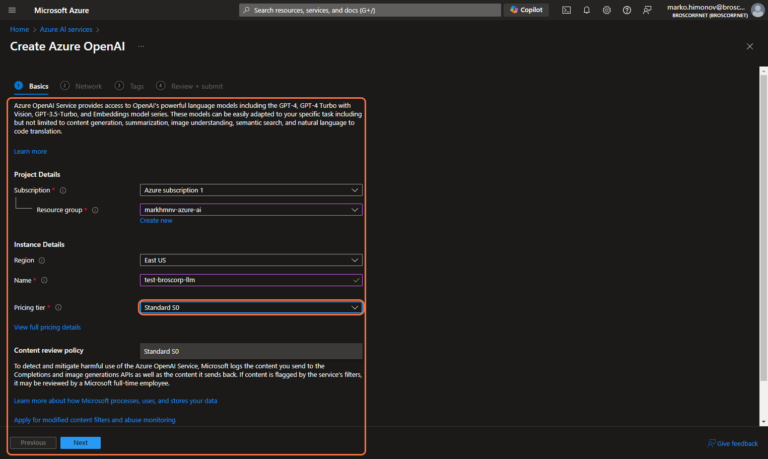Click the Content review policy field

click(251, 351)
